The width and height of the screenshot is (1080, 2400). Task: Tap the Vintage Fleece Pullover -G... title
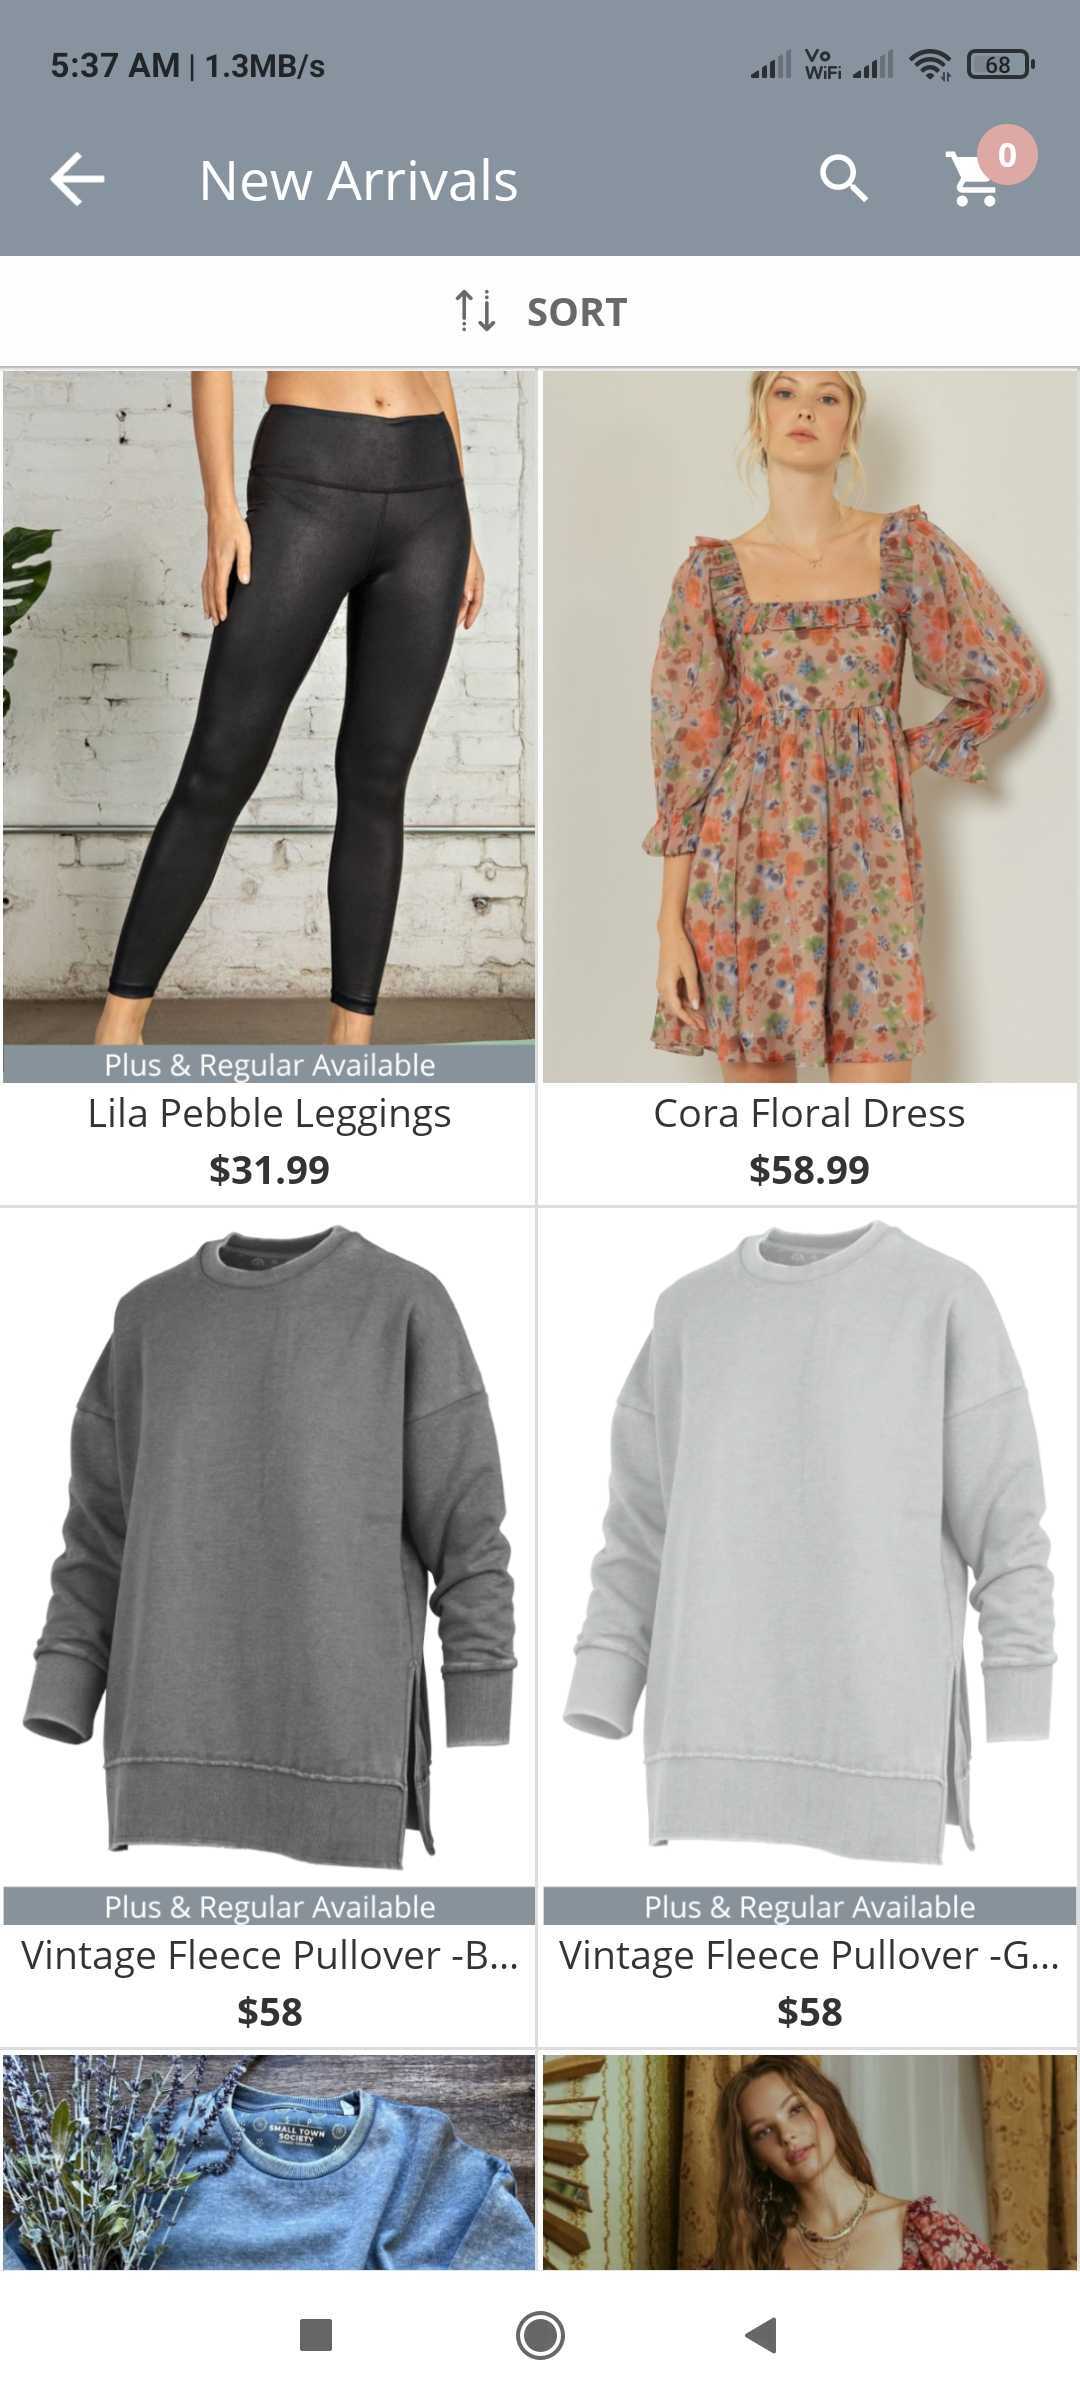tap(809, 1956)
